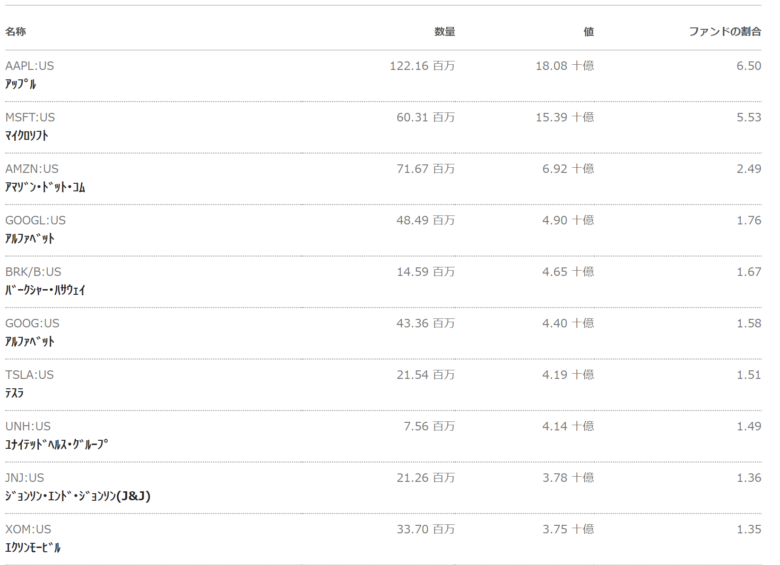This screenshot has width=780, height=565.
Task: Open the MSFT:US ticker link
Action: point(30,117)
